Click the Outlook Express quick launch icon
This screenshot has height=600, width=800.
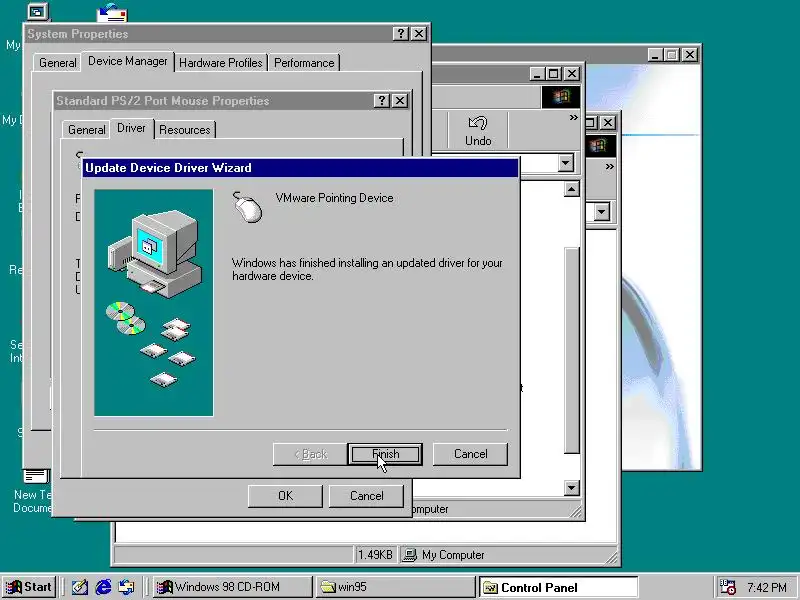point(127,587)
